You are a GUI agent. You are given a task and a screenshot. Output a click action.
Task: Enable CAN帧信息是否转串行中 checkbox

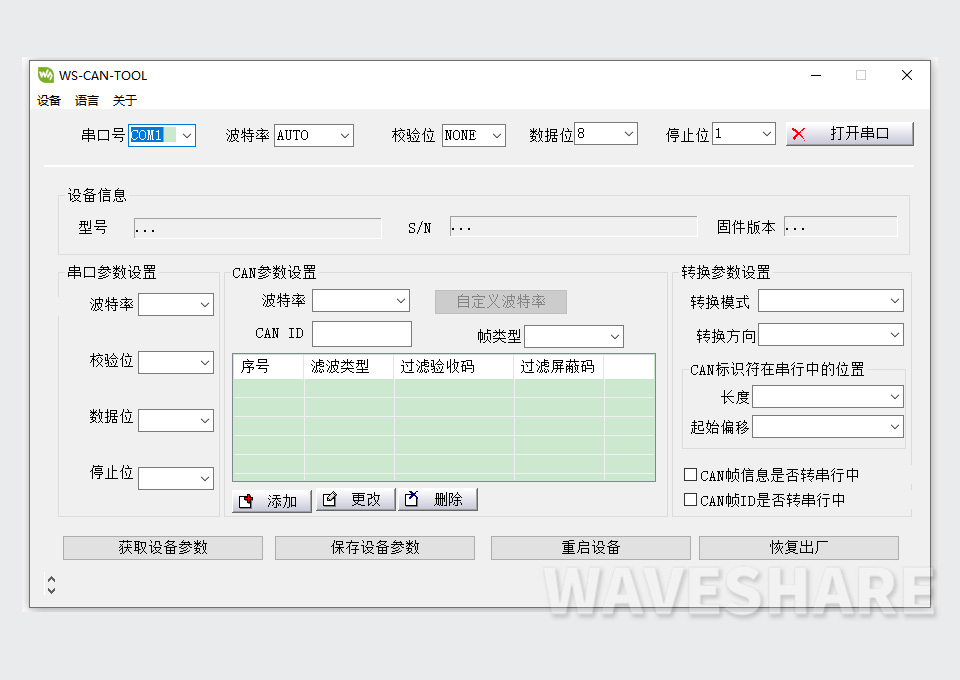[x=689, y=474]
